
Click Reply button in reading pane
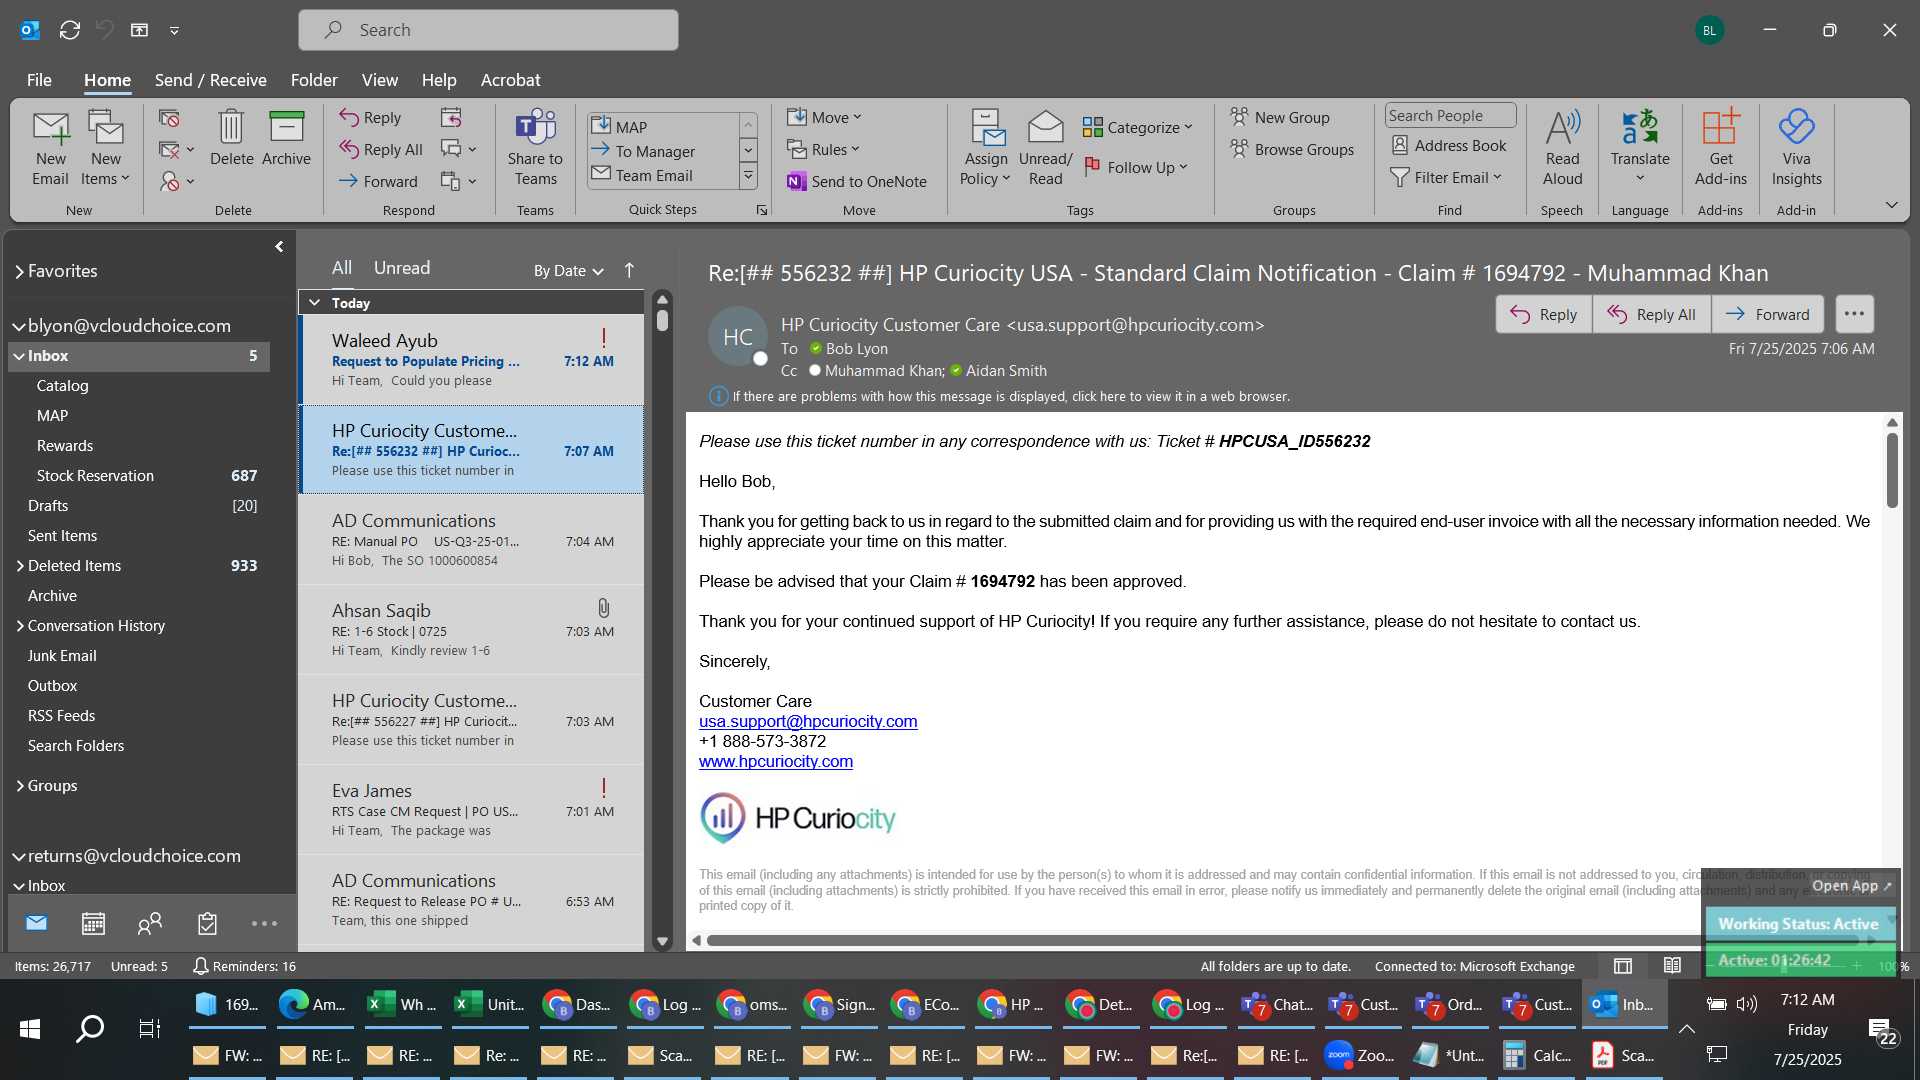pos(1543,314)
